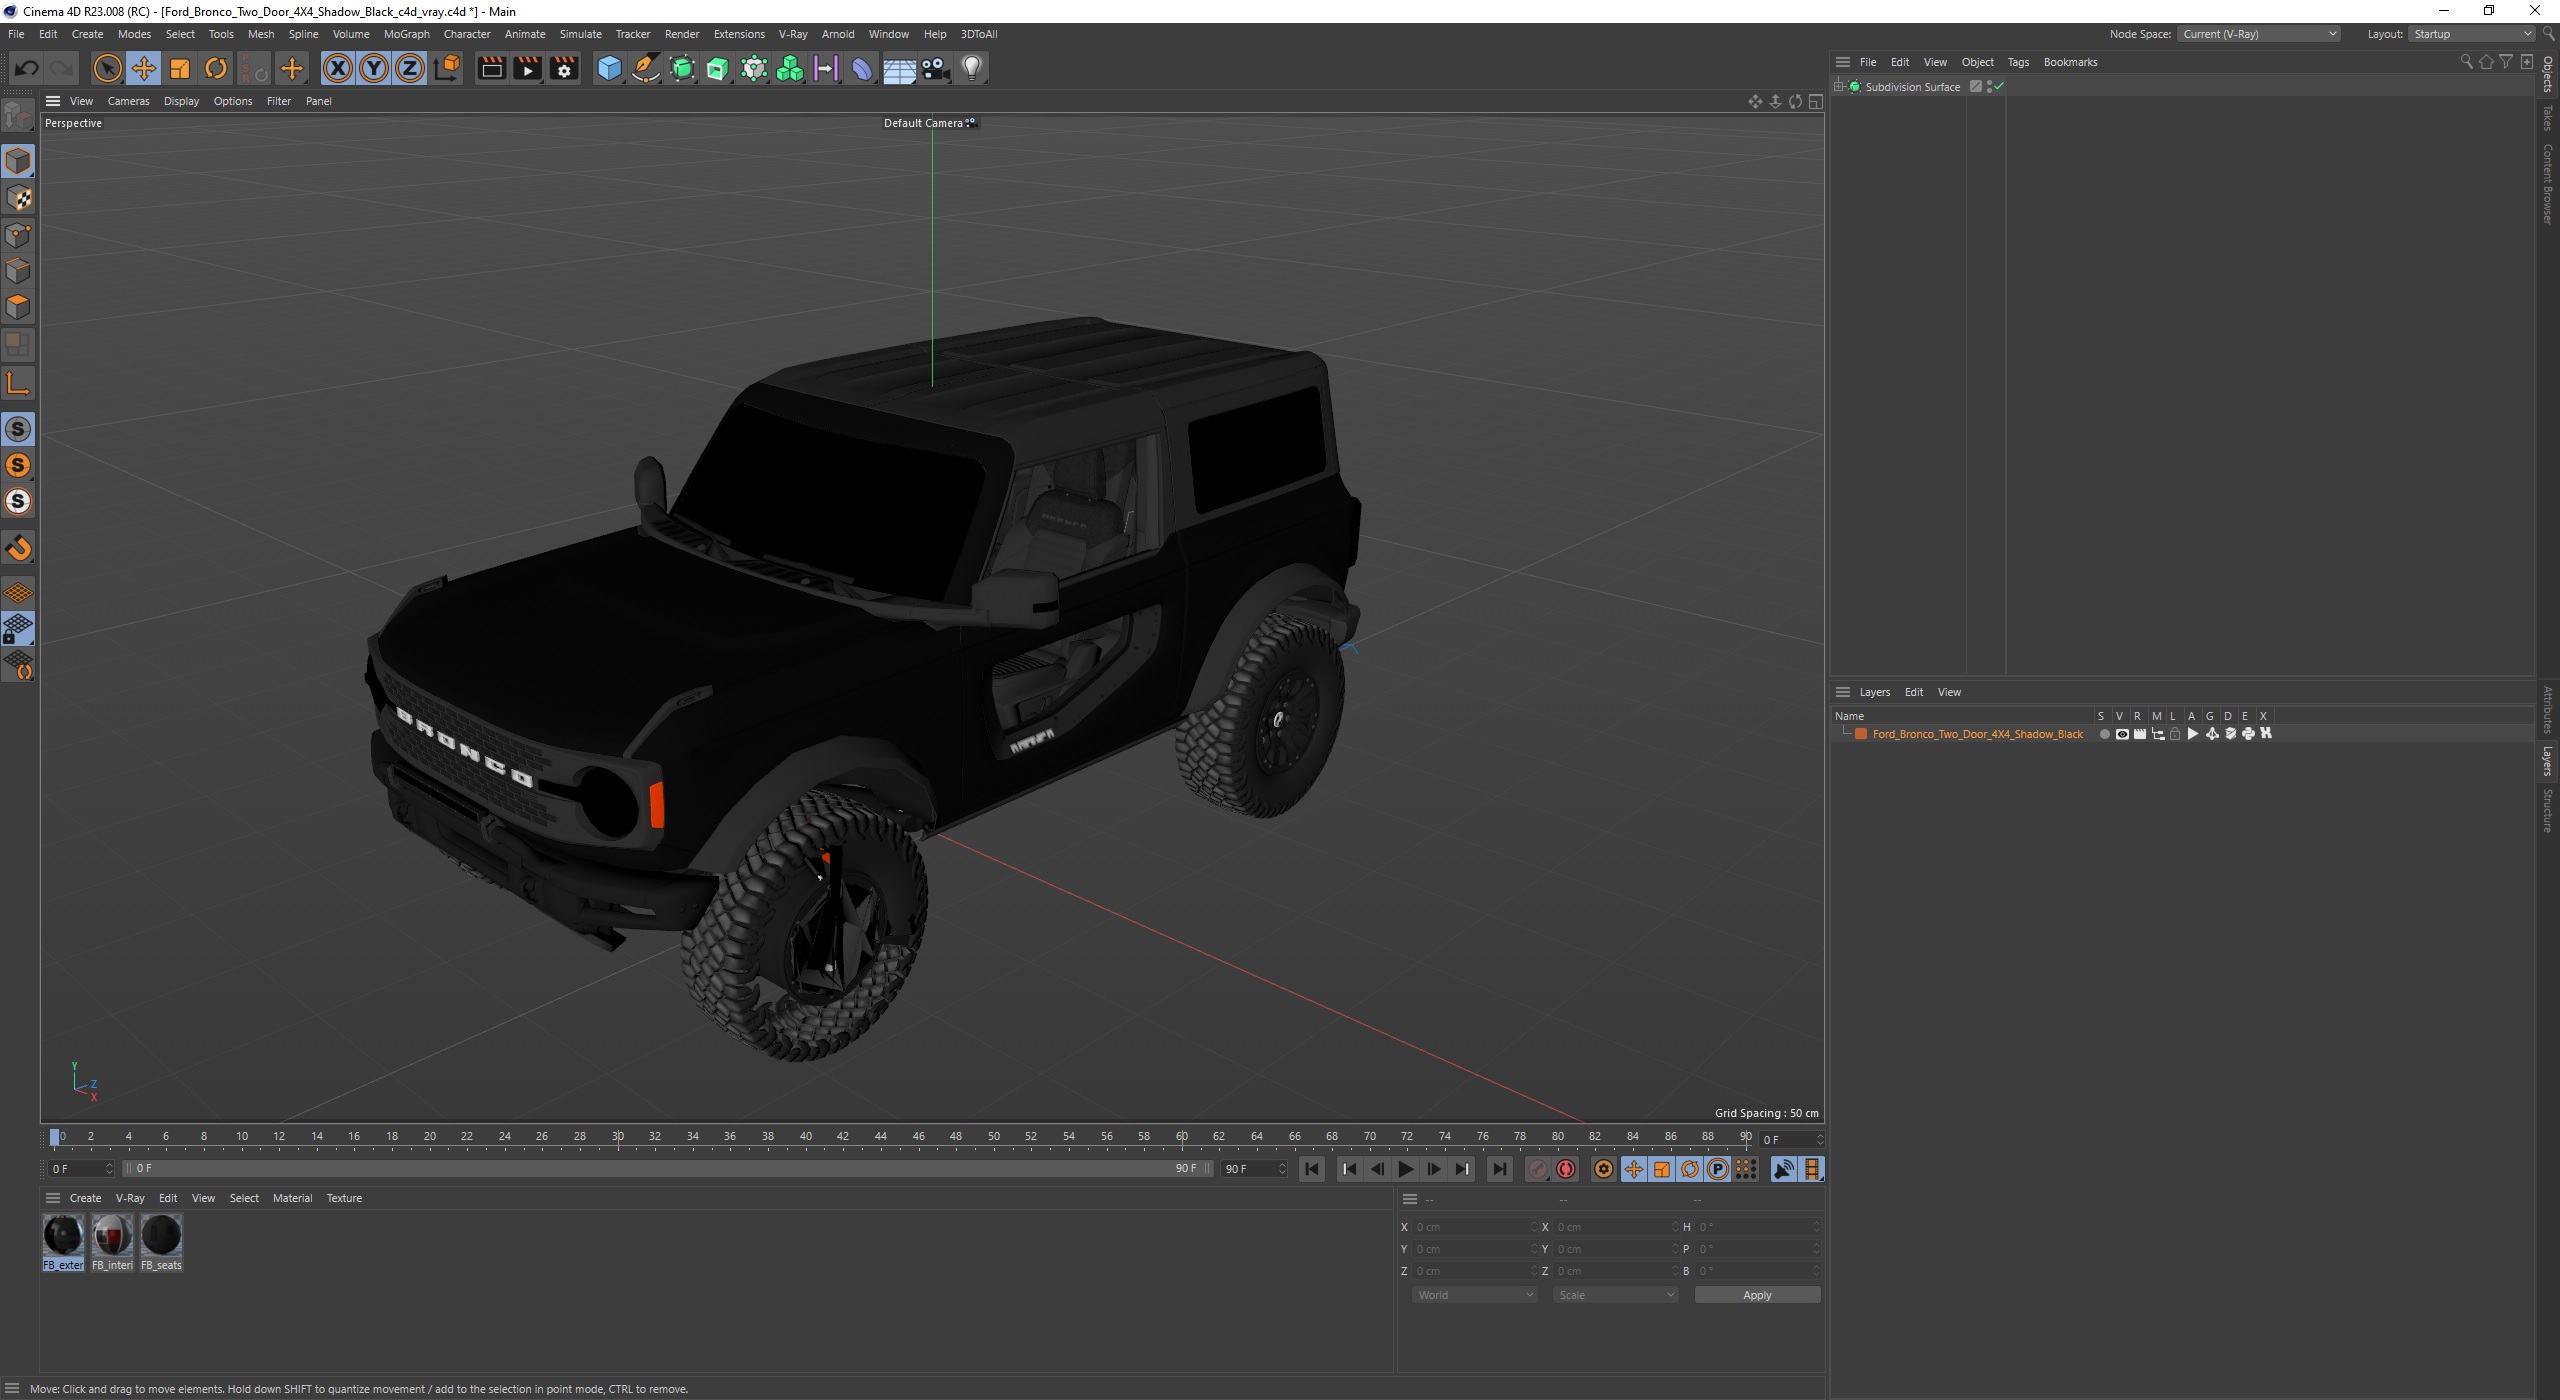
Task: Open the Render menu
Action: 681,34
